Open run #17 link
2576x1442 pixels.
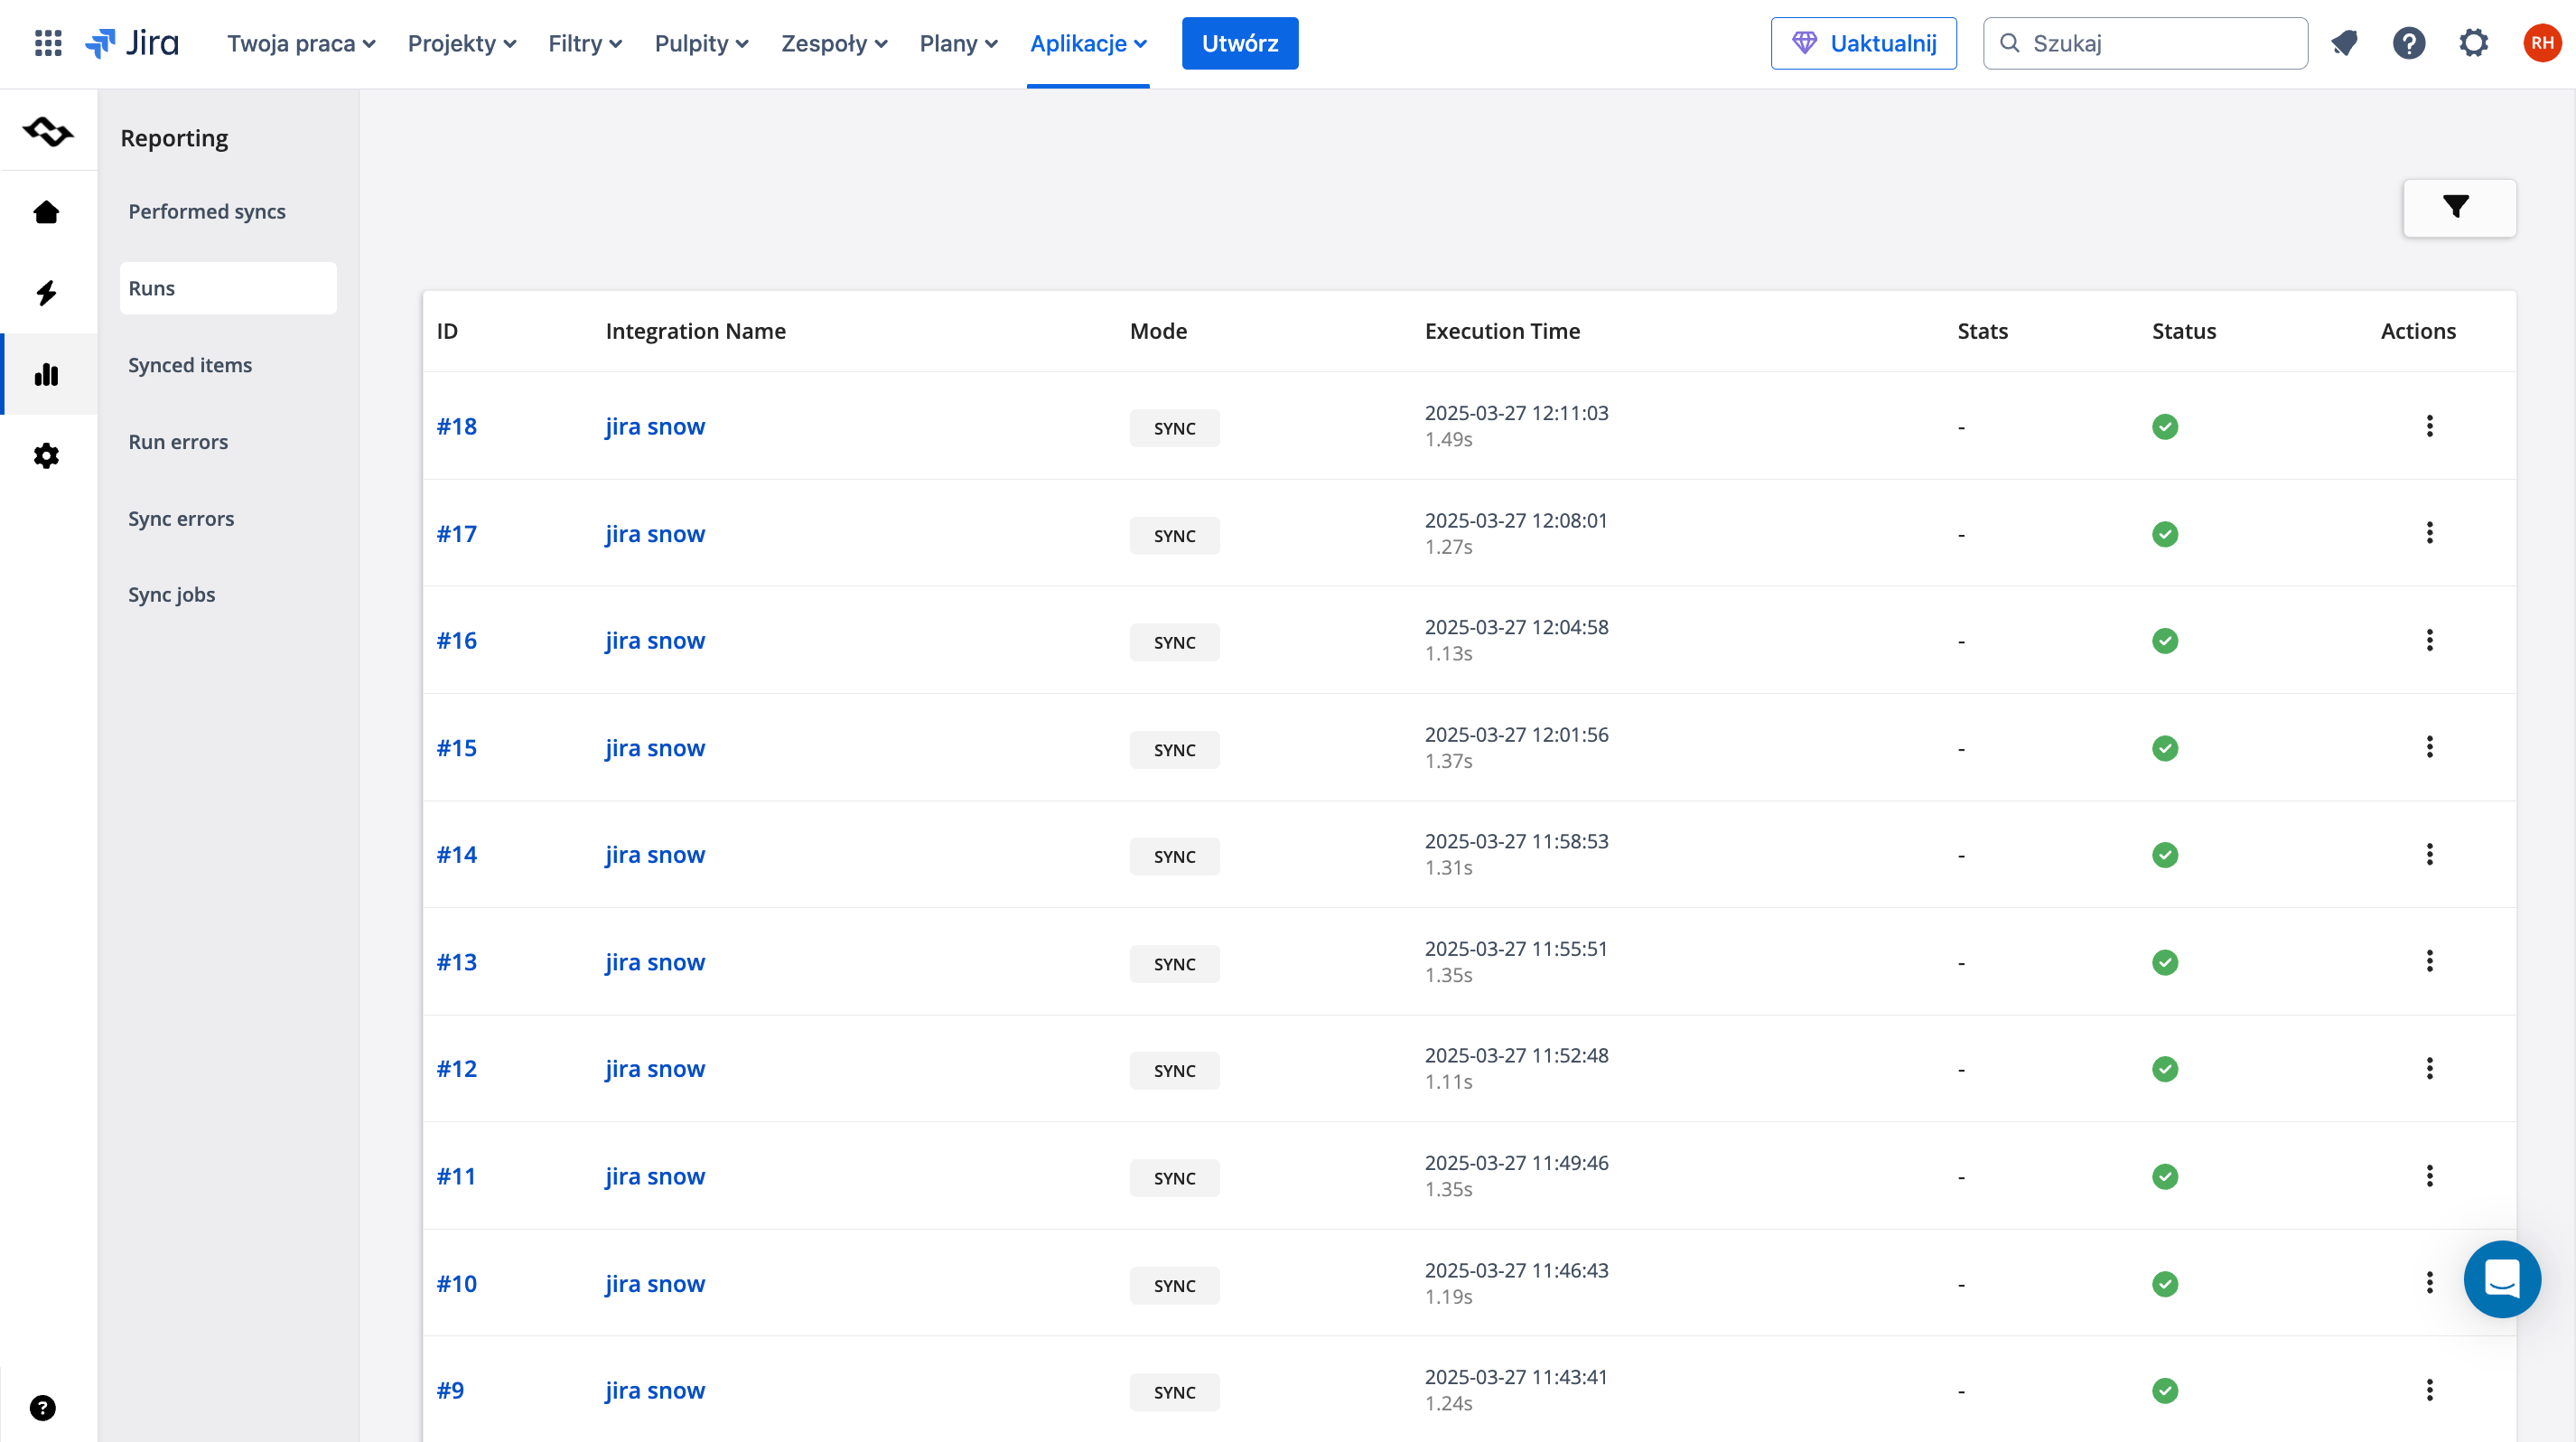[457, 533]
